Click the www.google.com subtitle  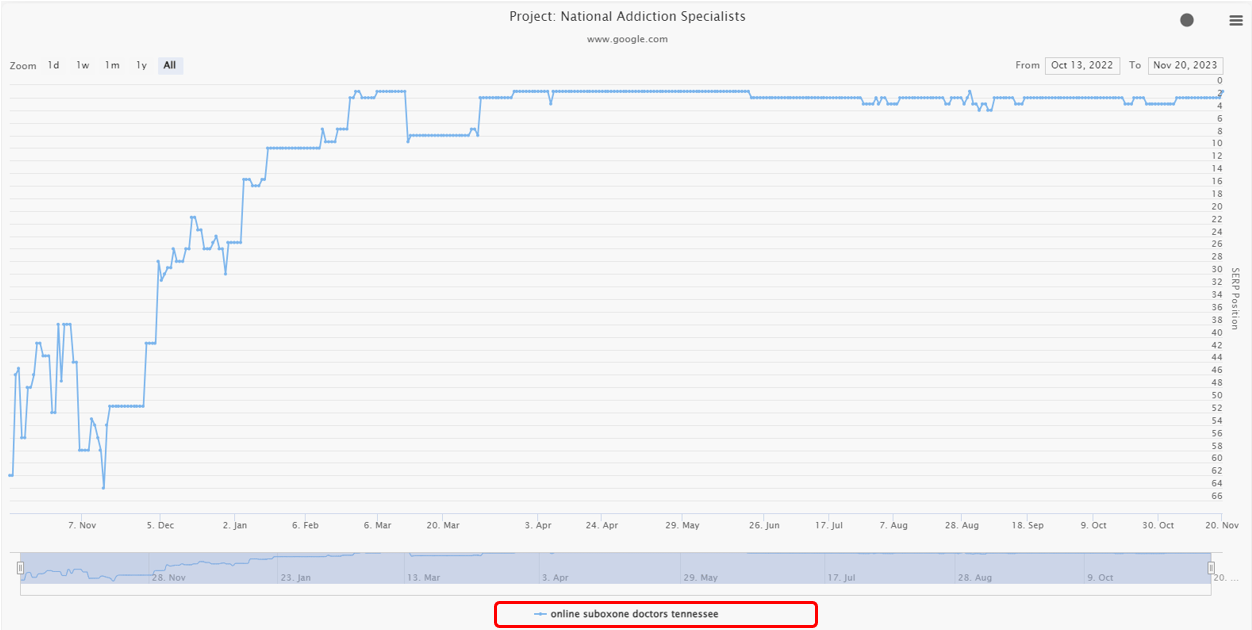627,40
